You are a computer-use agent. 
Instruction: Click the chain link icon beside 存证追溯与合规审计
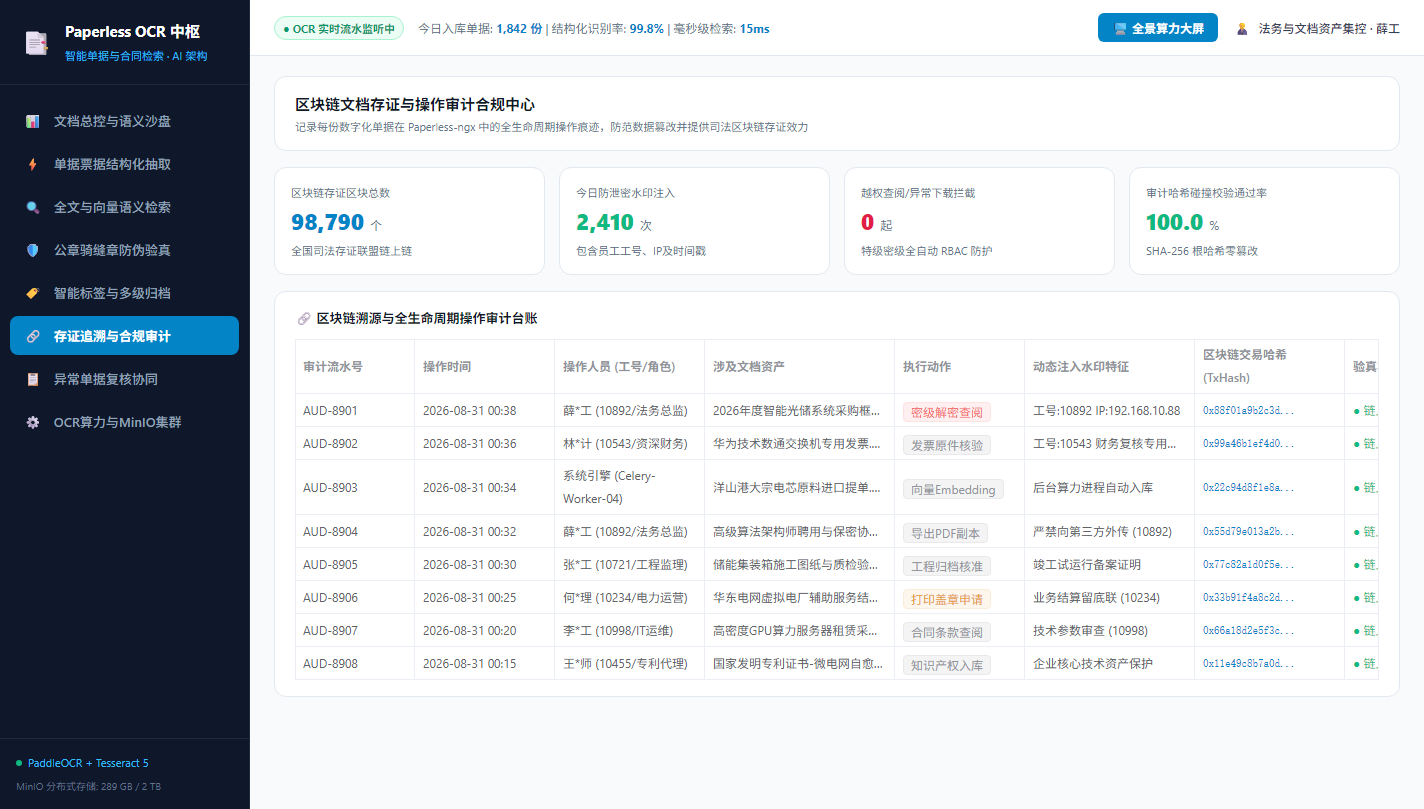[x=33, y=336]
